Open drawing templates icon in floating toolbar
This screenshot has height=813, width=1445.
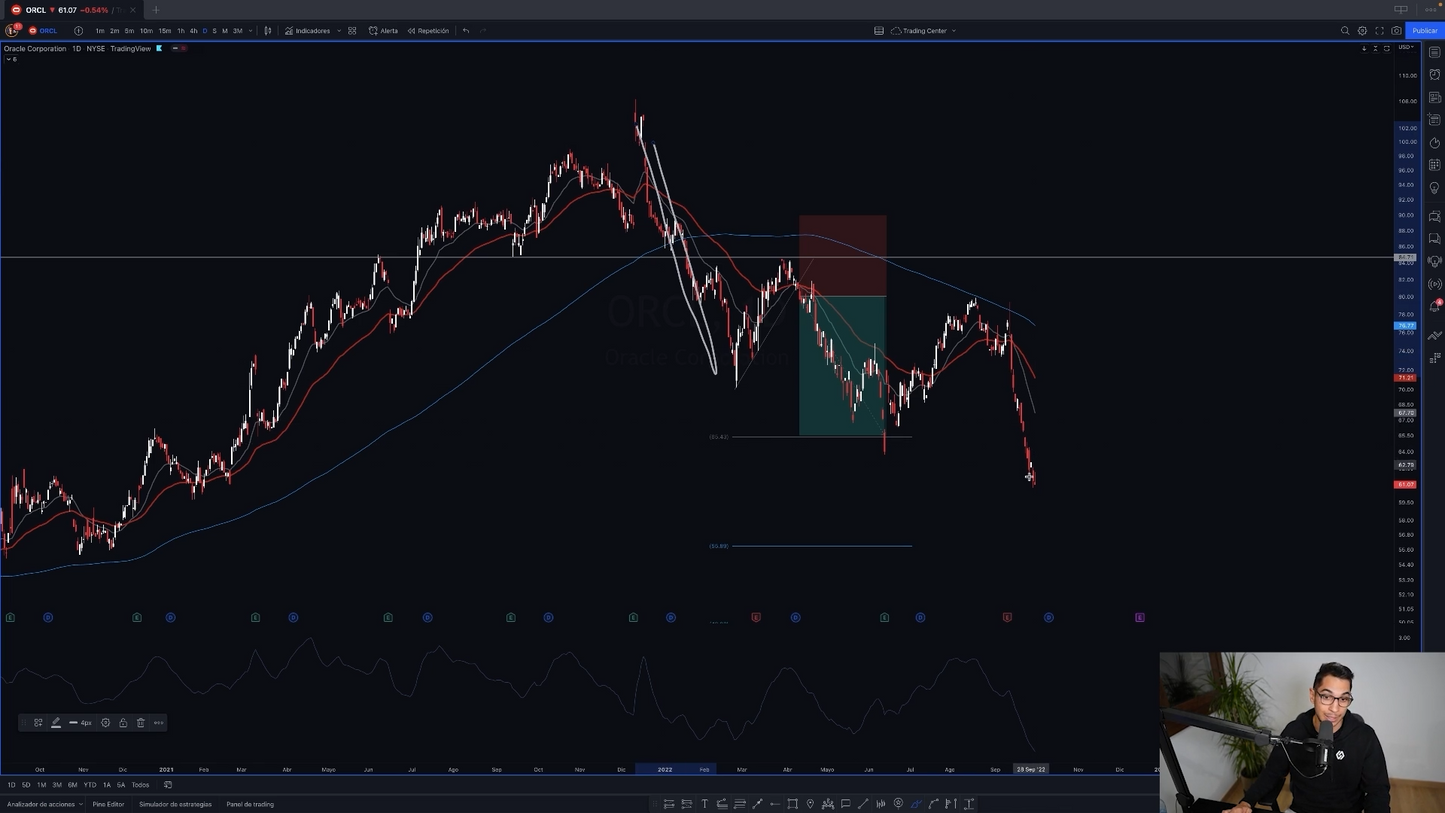(38, 723)
